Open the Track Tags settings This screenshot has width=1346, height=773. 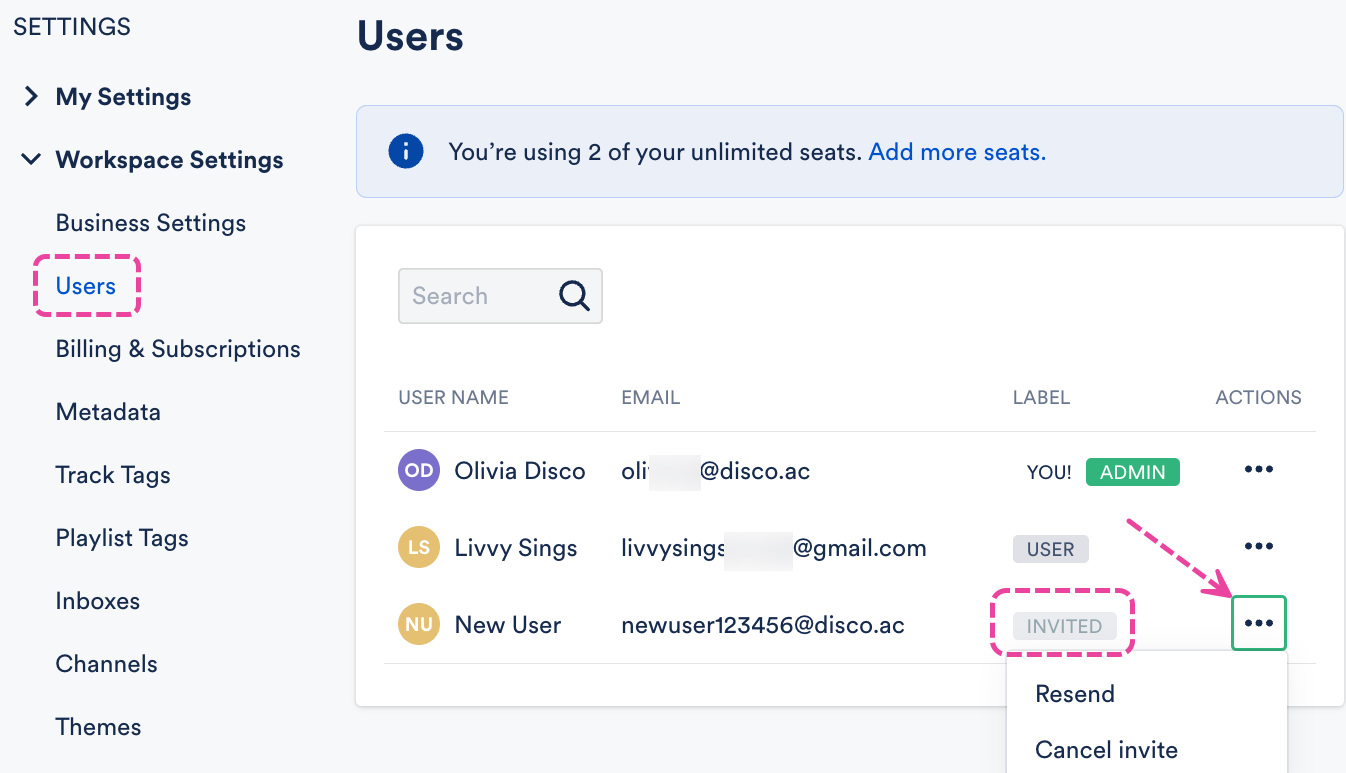pyautogui.click(x=113, y=475)
